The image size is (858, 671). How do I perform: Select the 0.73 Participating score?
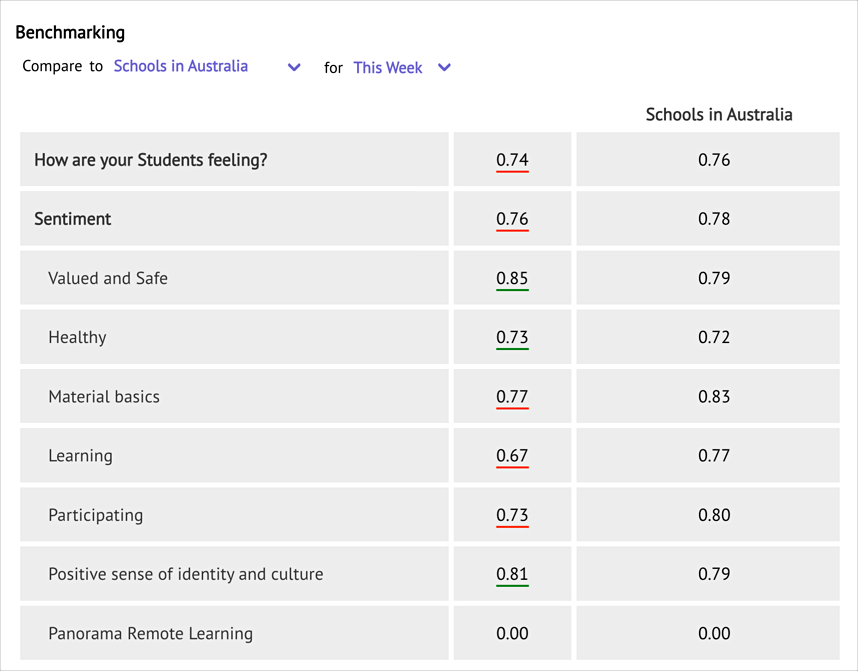[x=512, y=516]
